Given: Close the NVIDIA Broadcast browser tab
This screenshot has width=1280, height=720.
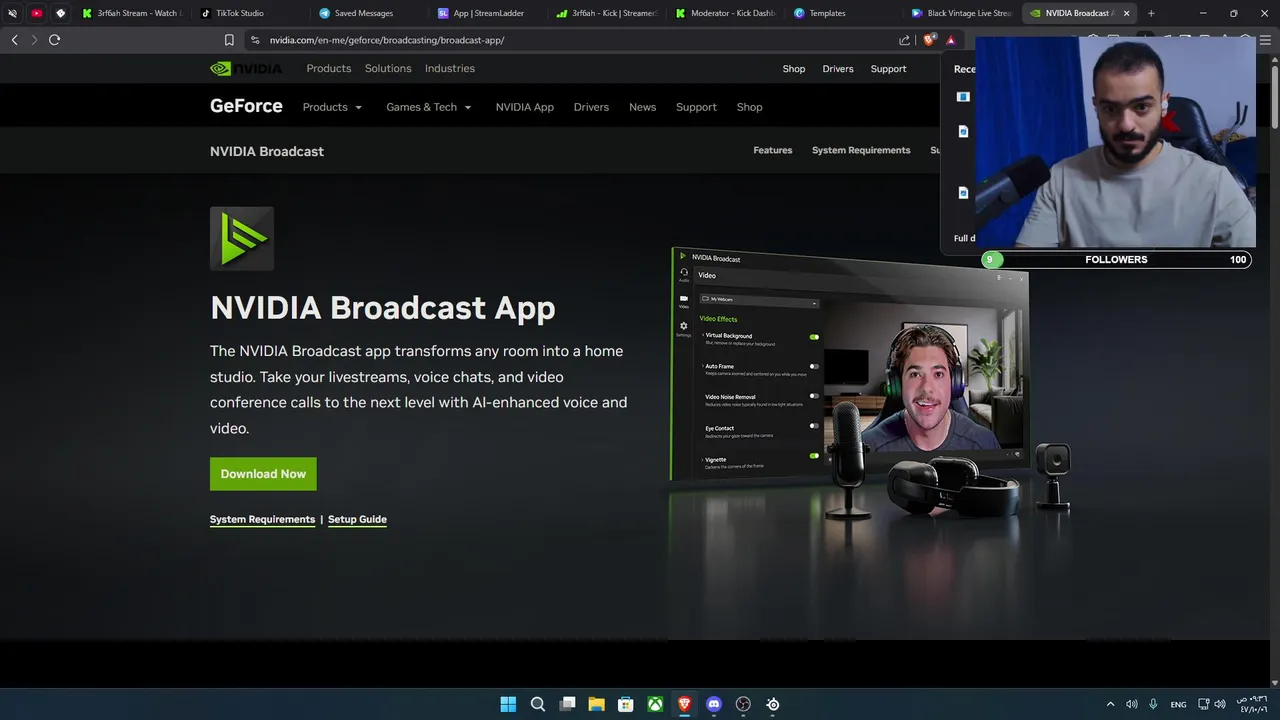Looking at the screenshot, I should point(1126,13).
